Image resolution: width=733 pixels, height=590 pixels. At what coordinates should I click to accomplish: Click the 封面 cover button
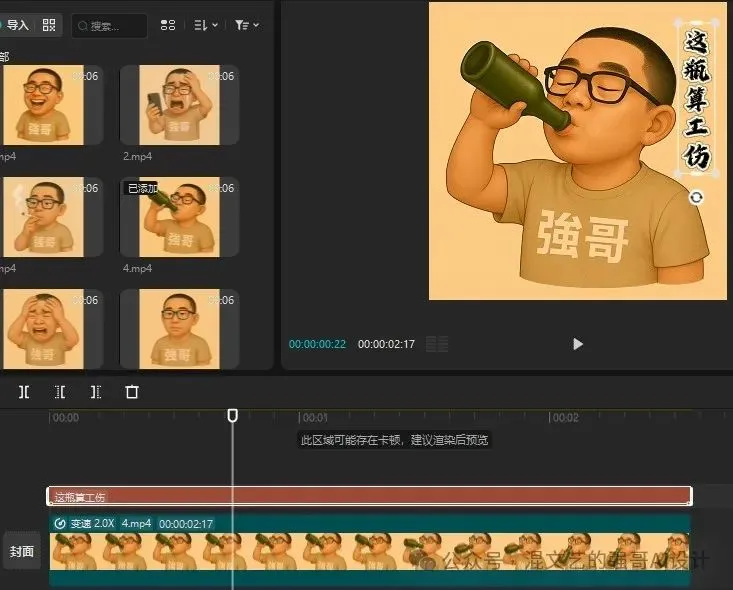(x=22, y=552)
